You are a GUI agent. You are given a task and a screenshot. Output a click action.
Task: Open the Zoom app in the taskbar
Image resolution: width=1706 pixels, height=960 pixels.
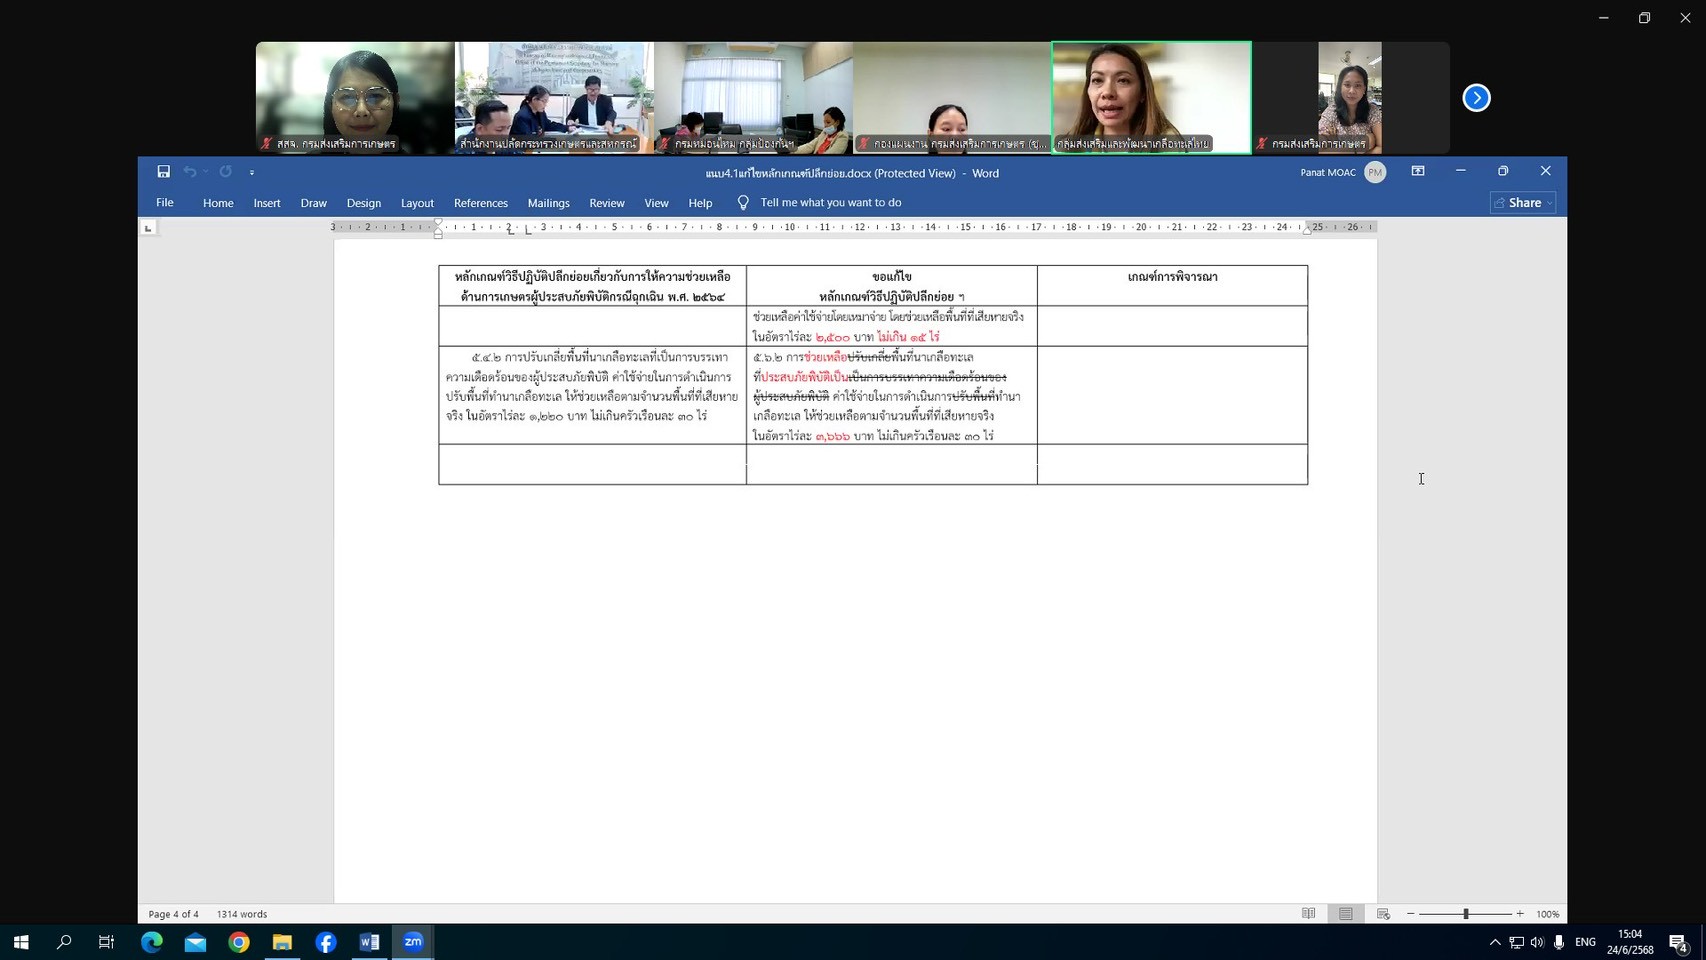(413, 942)
